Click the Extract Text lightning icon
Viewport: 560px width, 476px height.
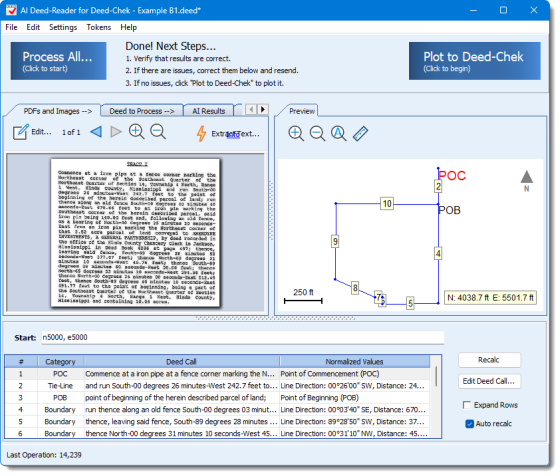click(x=201, y=134)
